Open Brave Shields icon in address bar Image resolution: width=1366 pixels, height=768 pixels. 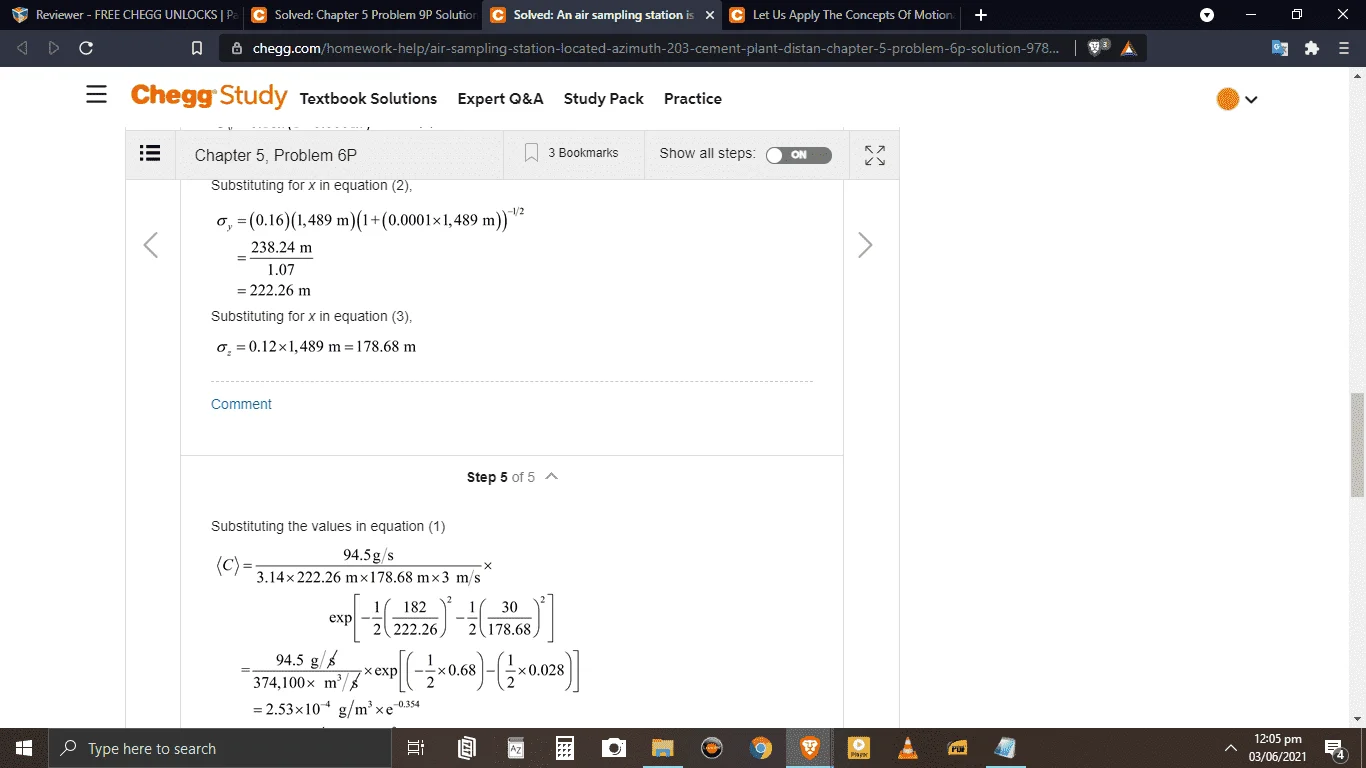pyautogui.click(x=1097, y=48)
